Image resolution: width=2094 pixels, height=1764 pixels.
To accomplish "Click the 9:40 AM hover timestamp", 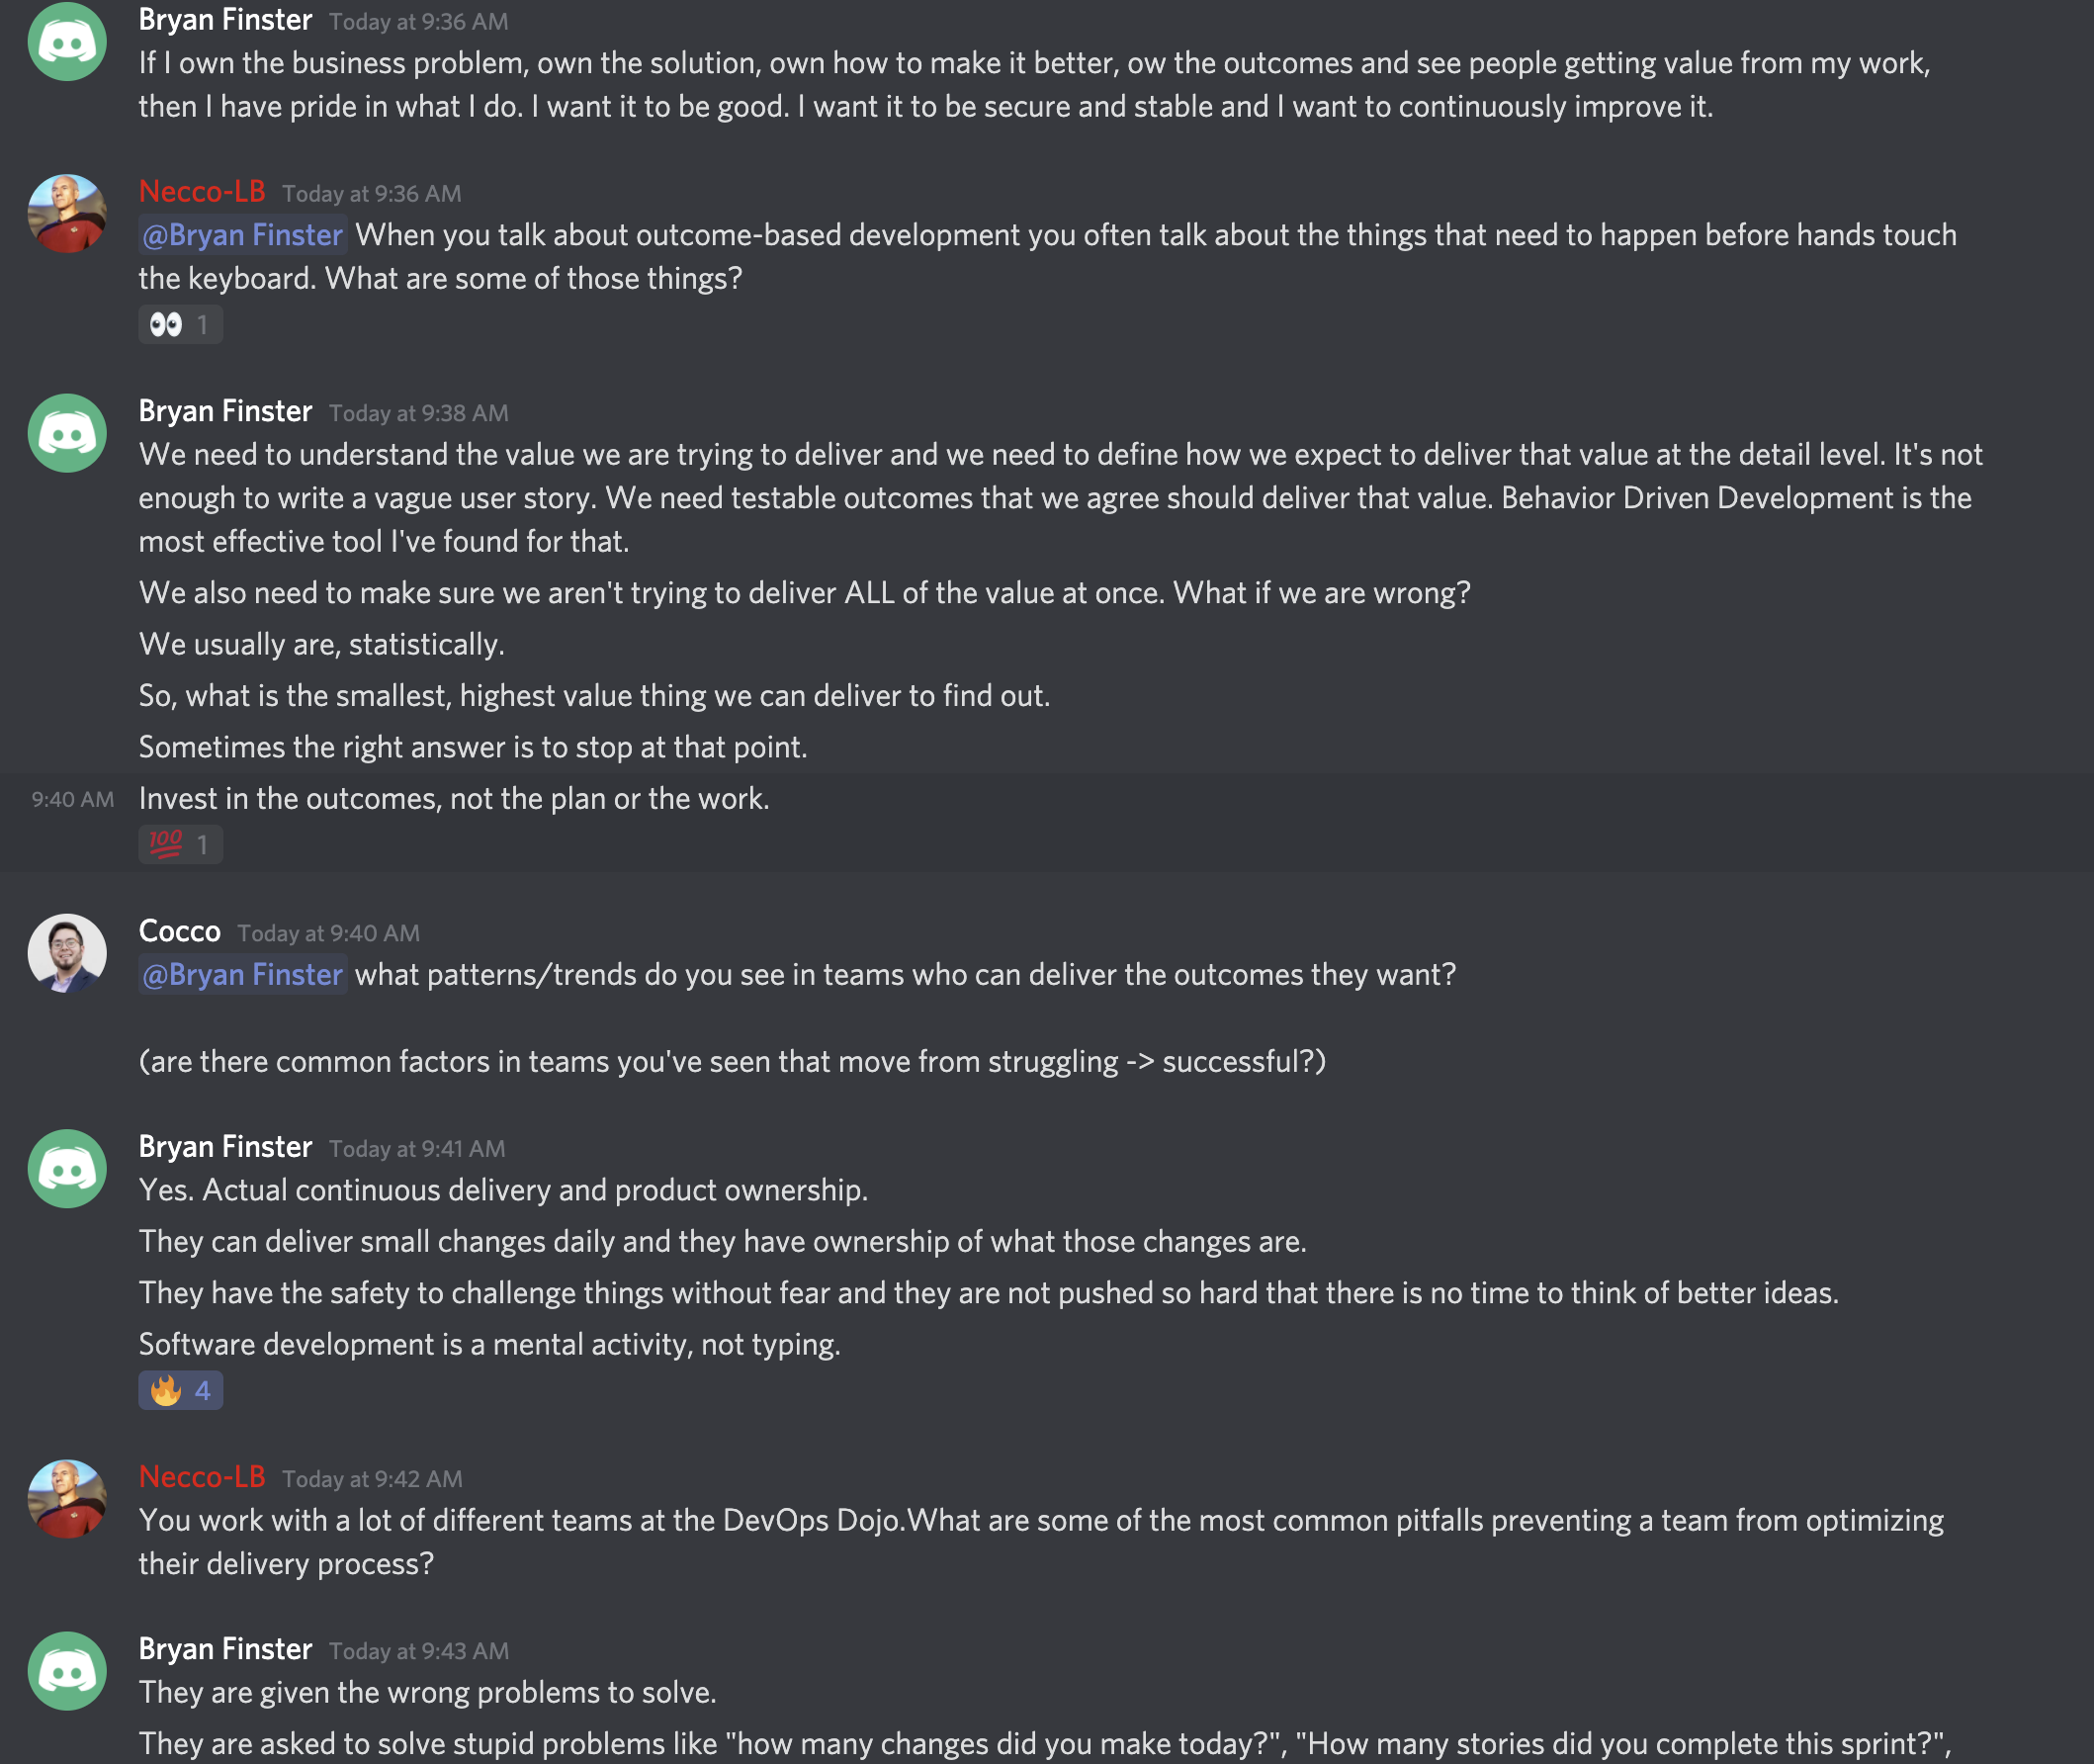I will [x=72, y=800].
